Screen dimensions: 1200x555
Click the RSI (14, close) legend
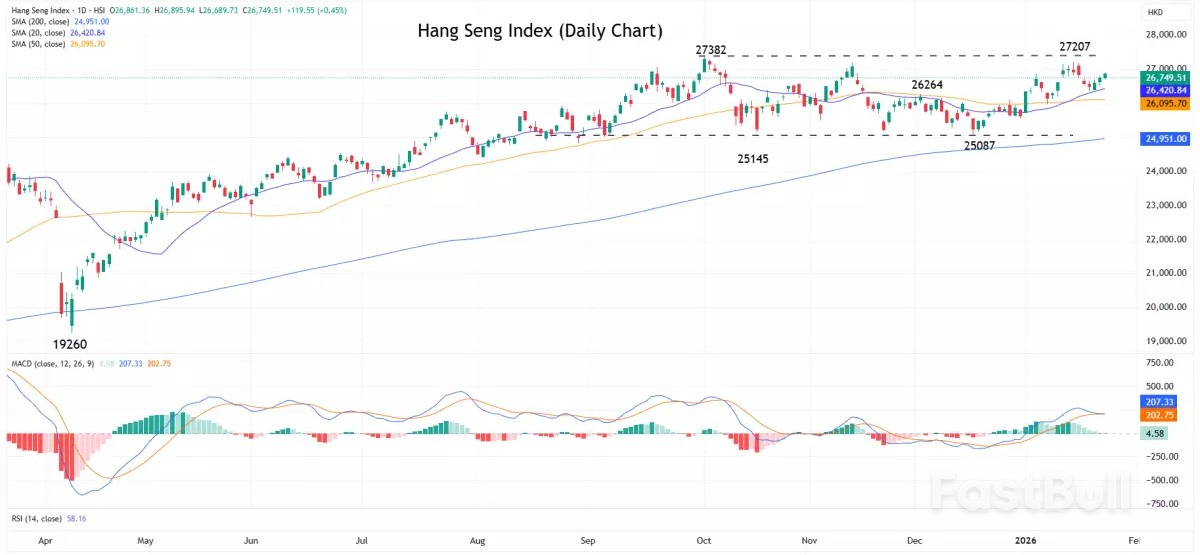pyautogui.click(x=30, y=520)
